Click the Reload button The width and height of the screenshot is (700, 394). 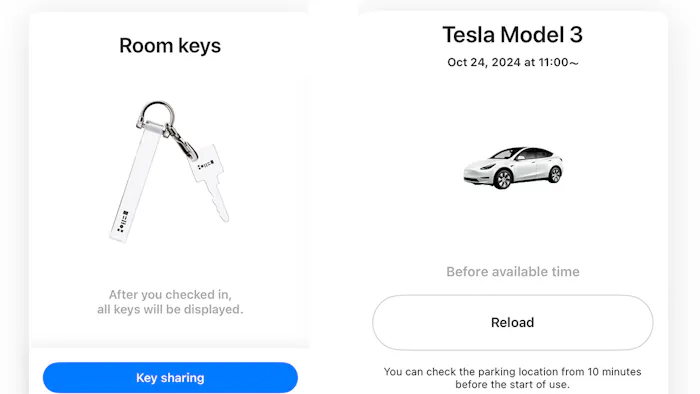coord(512,322)
